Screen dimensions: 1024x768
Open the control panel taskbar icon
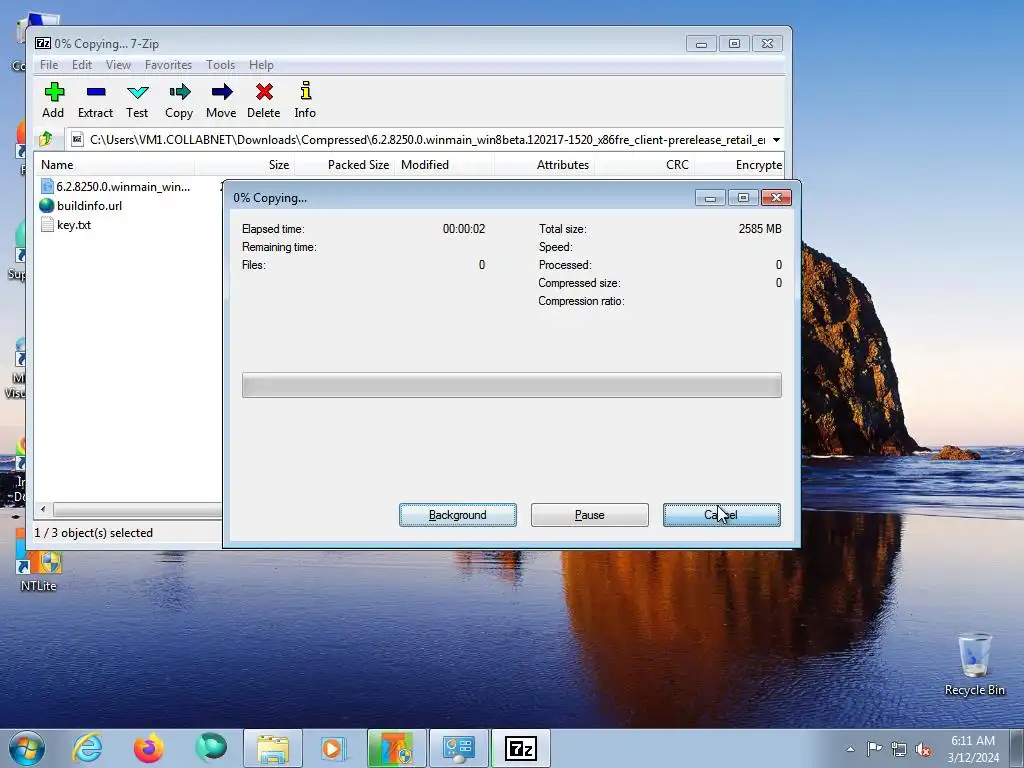(x=458, y=748)
